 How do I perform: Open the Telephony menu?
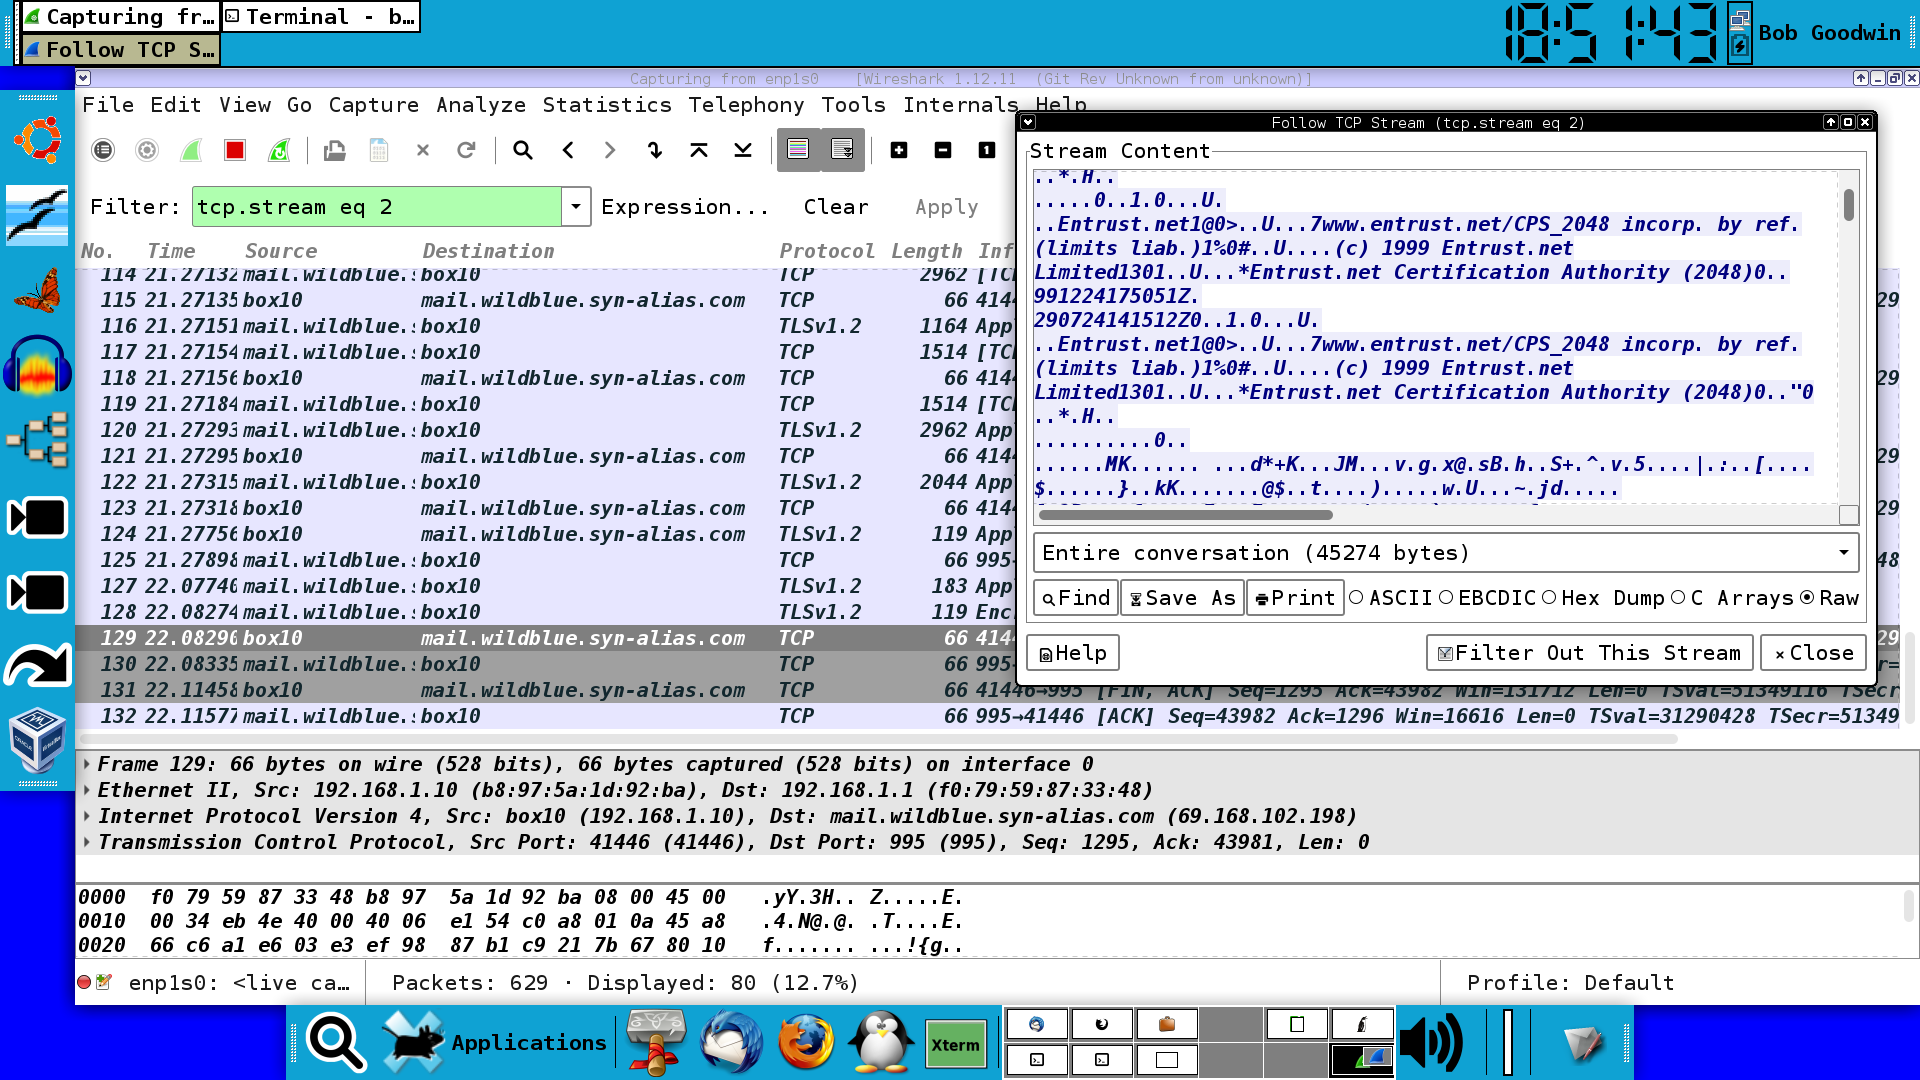point(746,105)
